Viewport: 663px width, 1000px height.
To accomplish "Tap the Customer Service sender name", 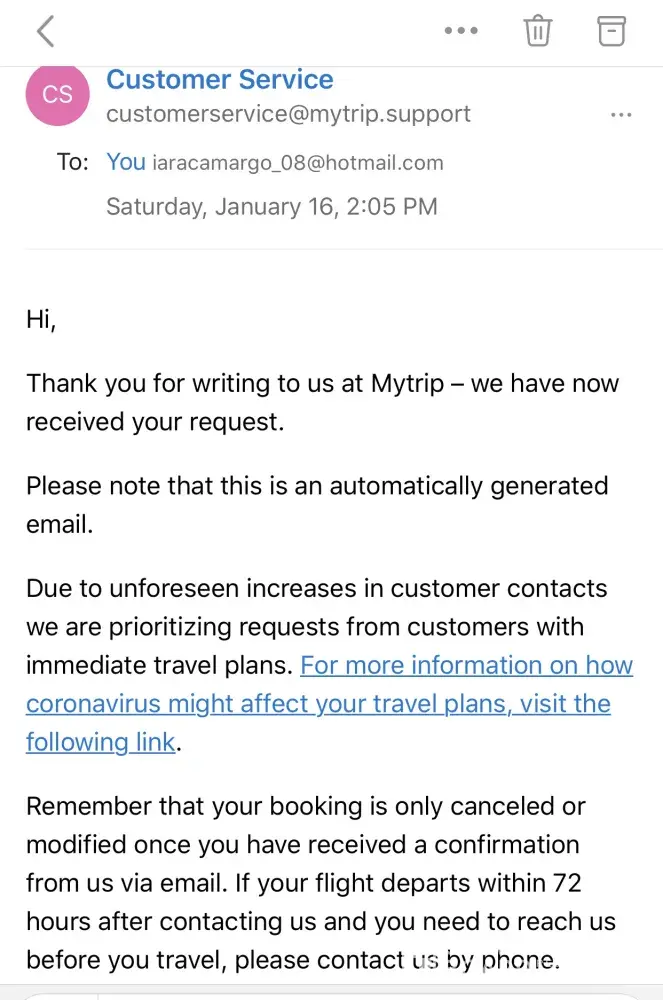I will click(x=220, y=79).
